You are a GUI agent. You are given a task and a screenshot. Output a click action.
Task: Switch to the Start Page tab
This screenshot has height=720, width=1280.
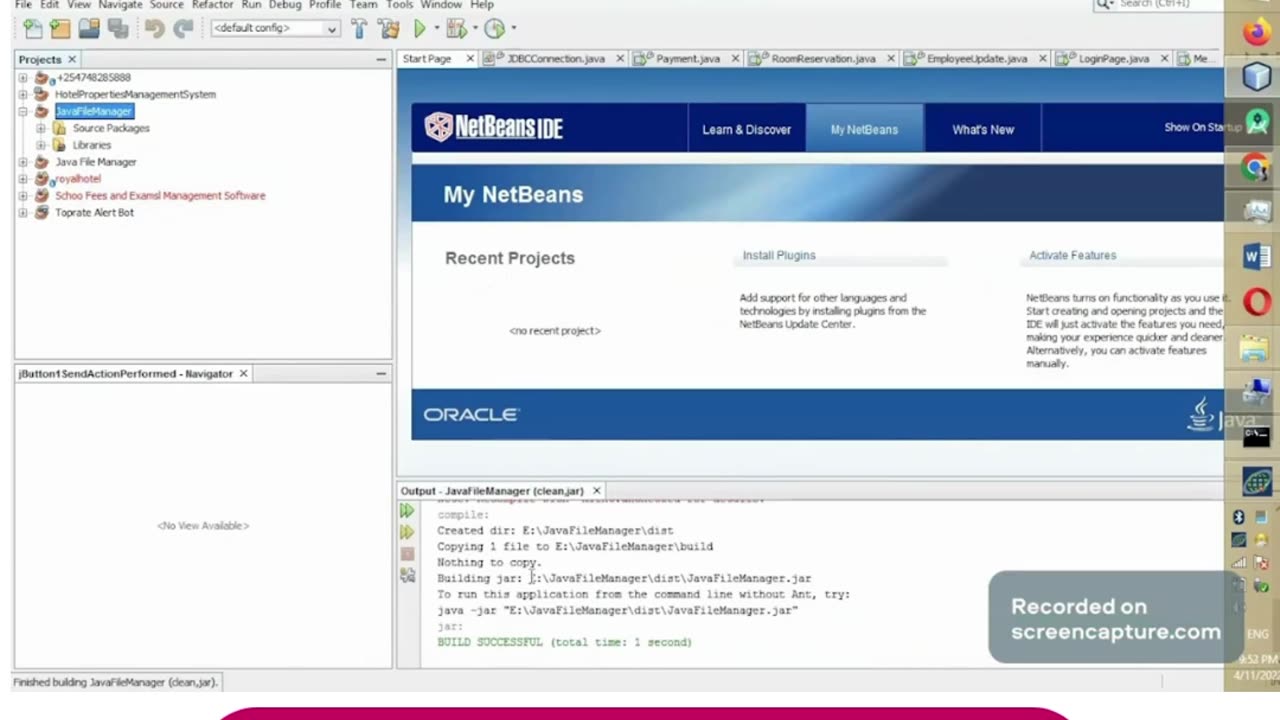click(427, 59)
